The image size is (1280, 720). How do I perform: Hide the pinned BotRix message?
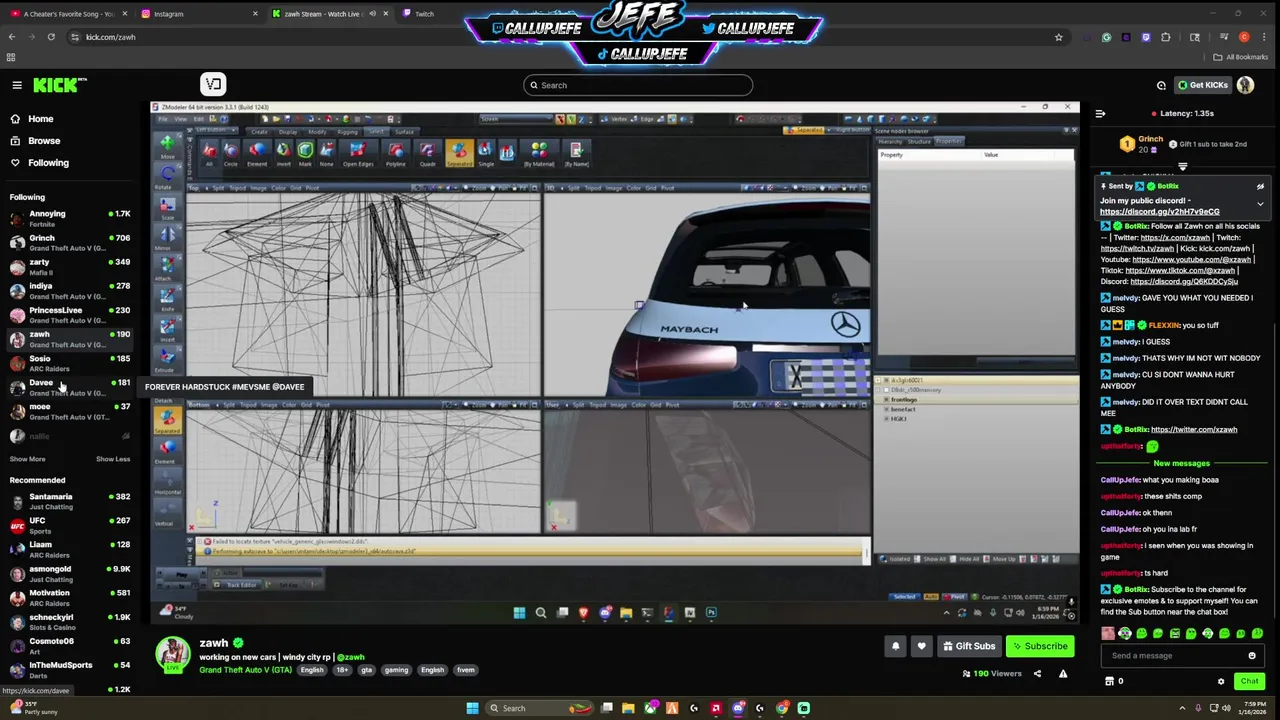pyautogui.click(x=1260, y=186)
